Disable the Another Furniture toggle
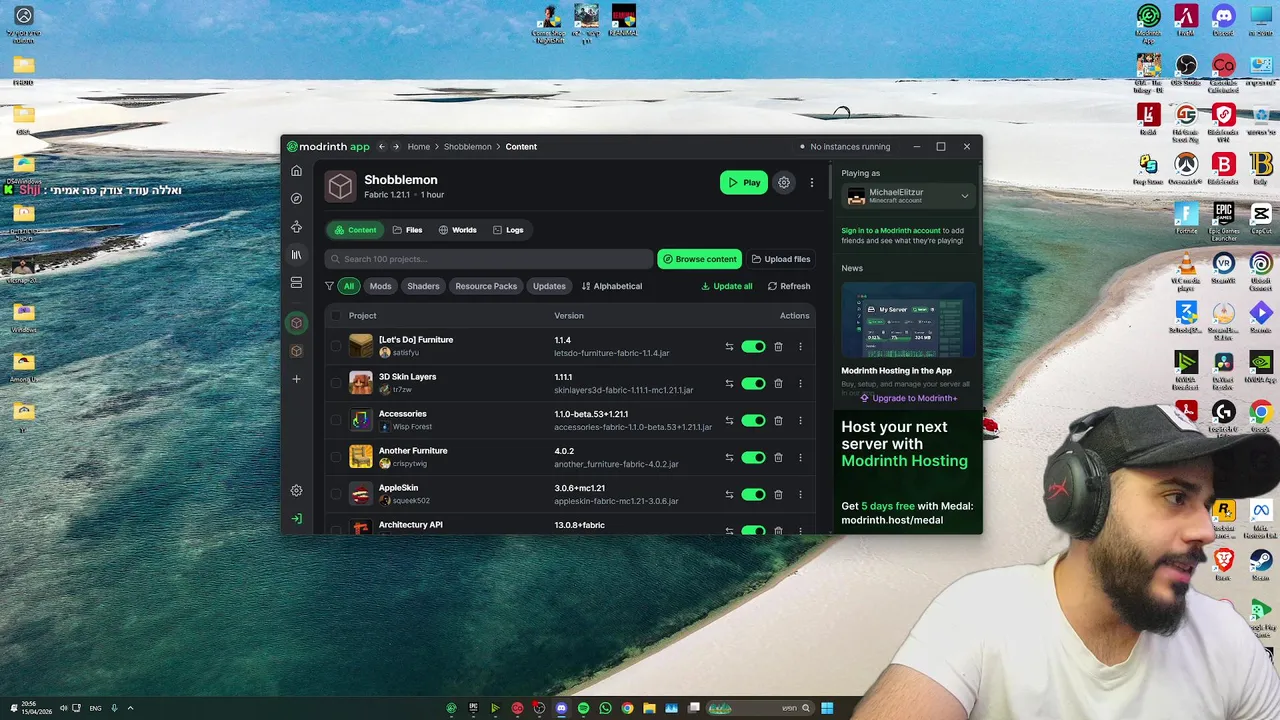This screenshot has width=1280, height=720. [753, 458]
